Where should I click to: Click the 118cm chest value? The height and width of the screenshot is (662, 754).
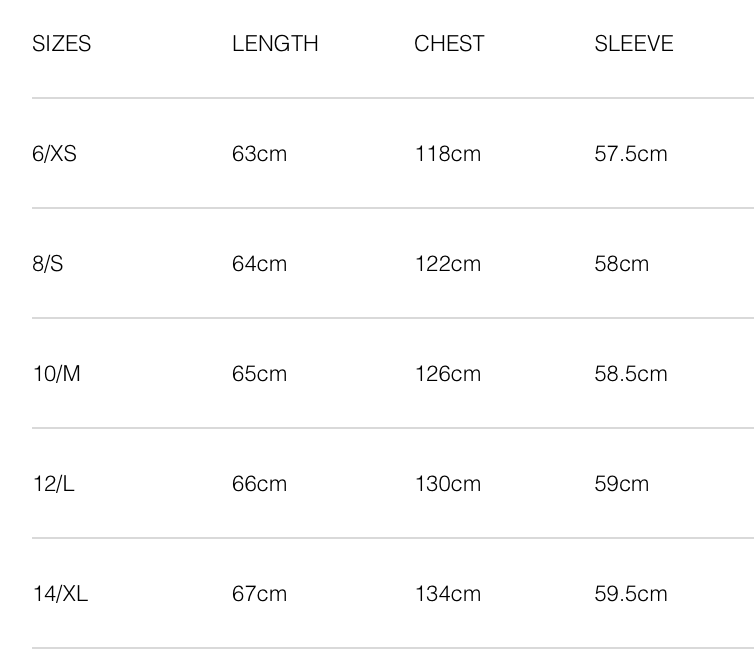[448, 154]
